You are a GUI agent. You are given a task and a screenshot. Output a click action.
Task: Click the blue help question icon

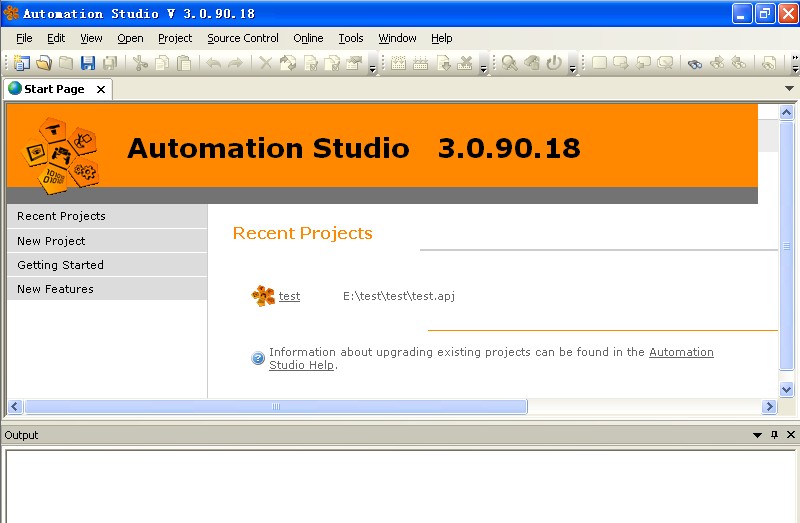coord(258,358)
